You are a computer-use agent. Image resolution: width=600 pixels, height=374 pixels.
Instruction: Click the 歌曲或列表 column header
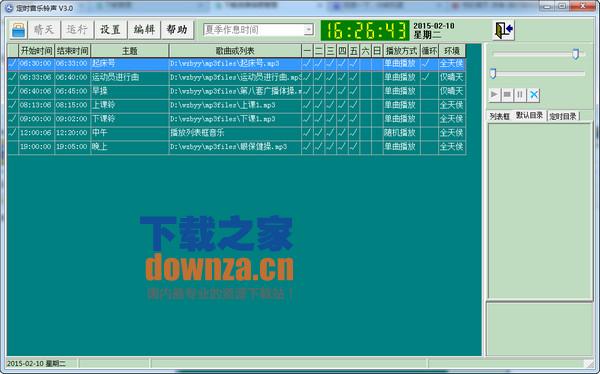(235, 51)
